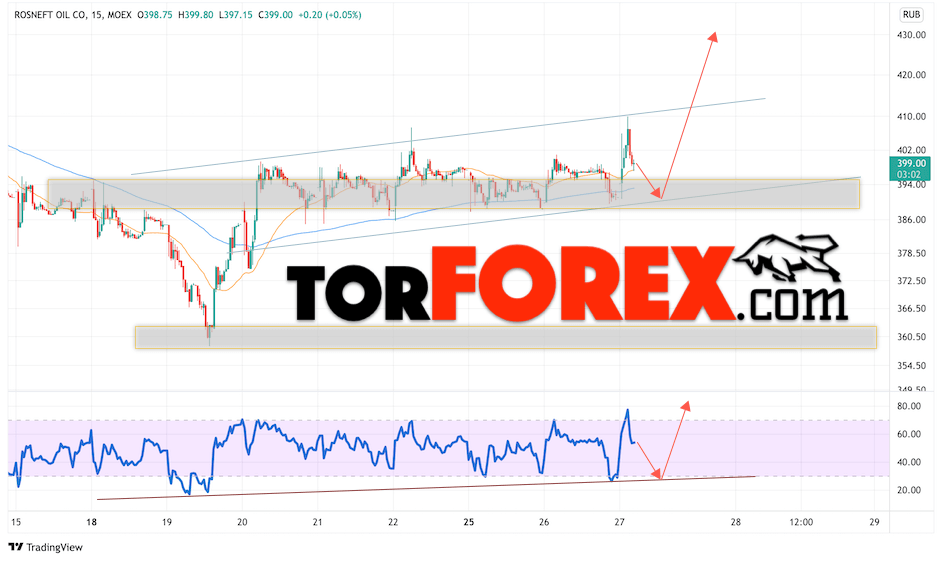Click date 25 on the time axis

click(469, 522)
